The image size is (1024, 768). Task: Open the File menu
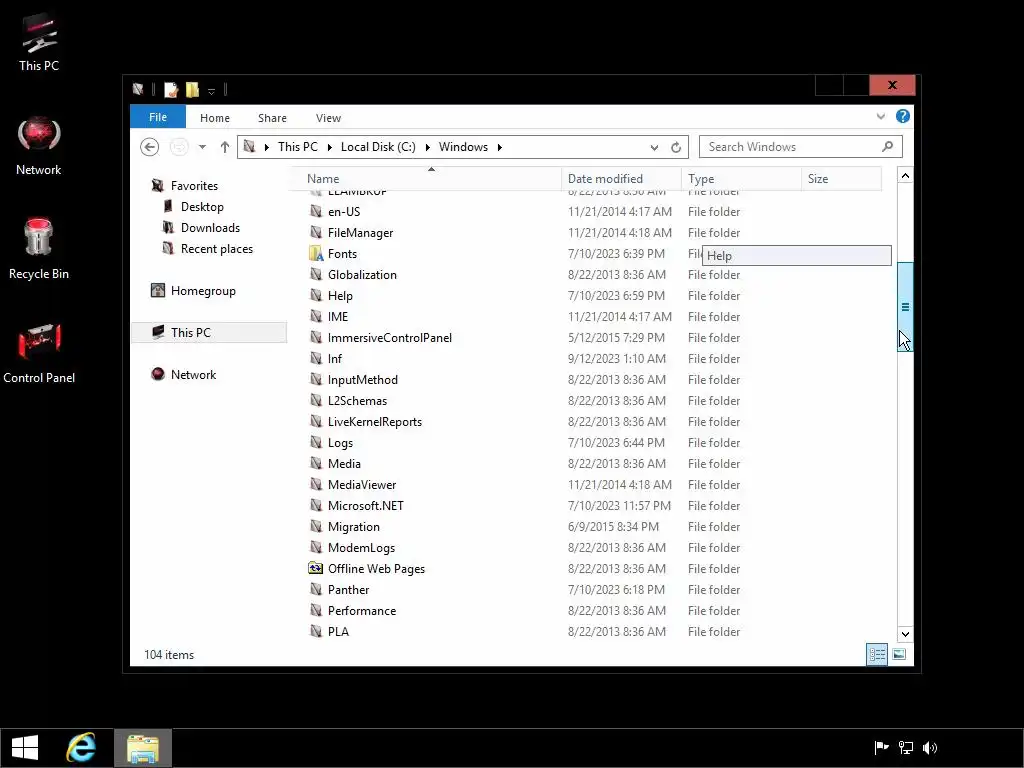(158, 117)
